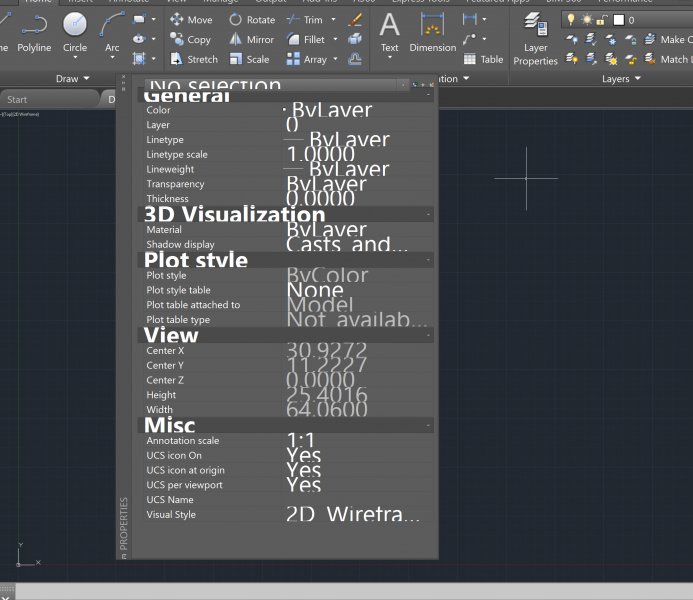This screenshot has width=693, height=600.
Task: Toggle the layer light bulb on/off icon
Action: [x=571, y=20]
